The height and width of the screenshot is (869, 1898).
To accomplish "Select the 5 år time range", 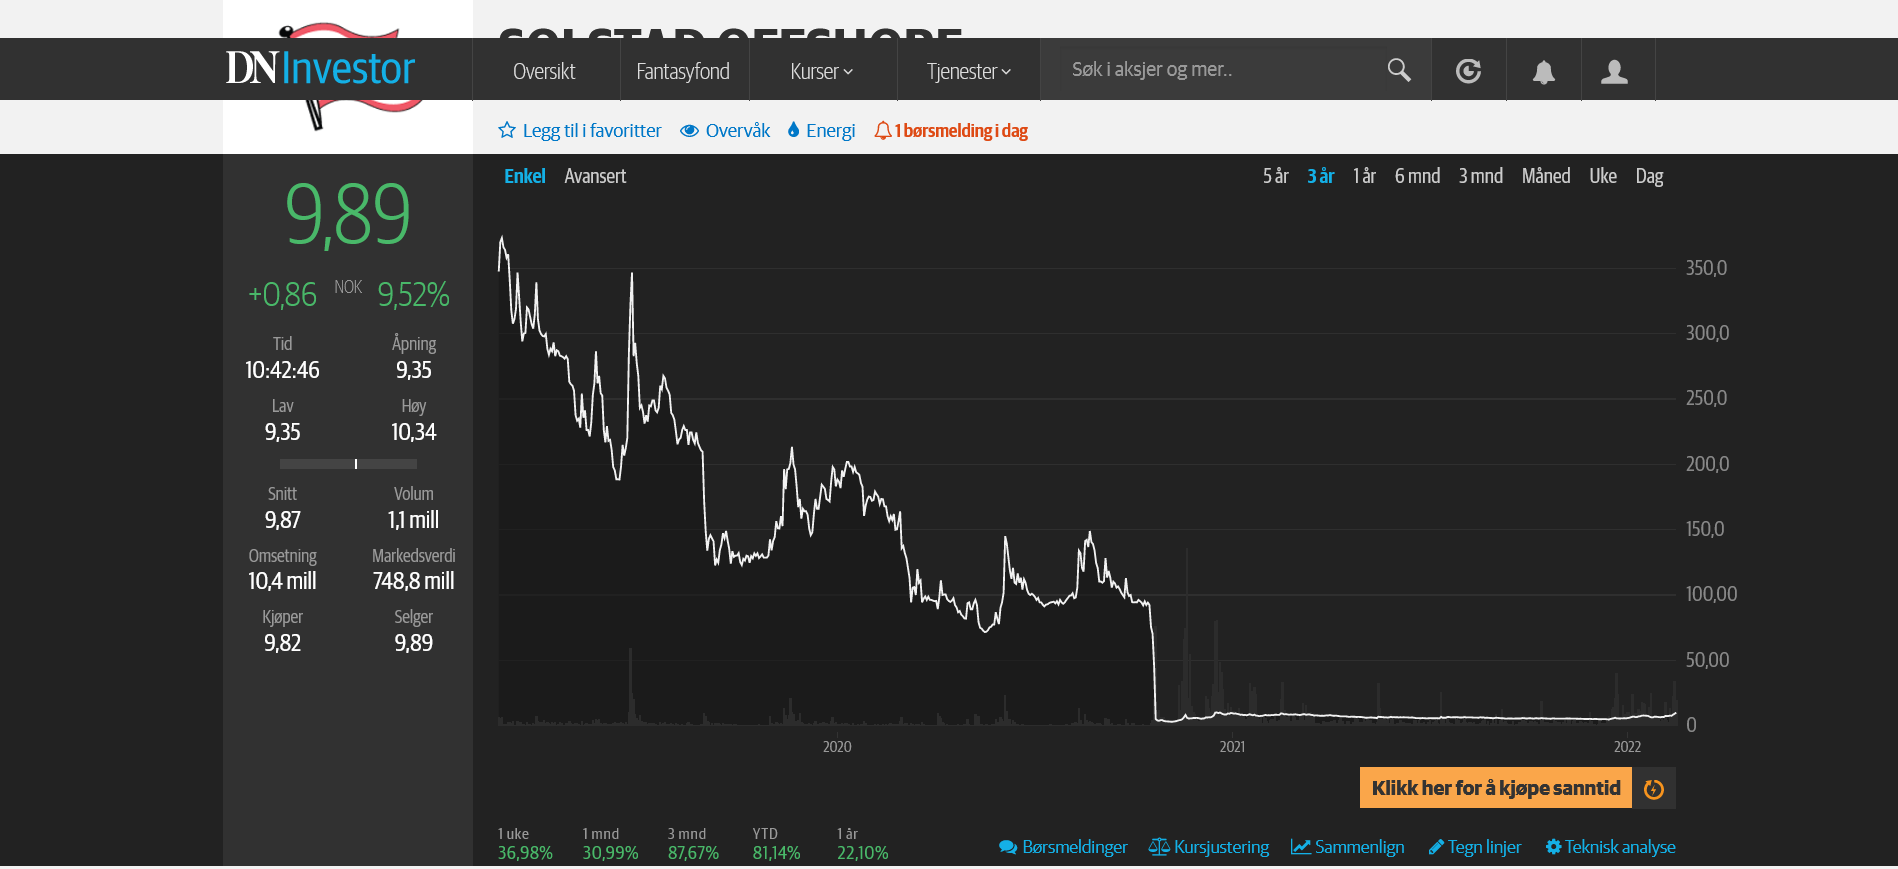I will tap(1276, 176).
